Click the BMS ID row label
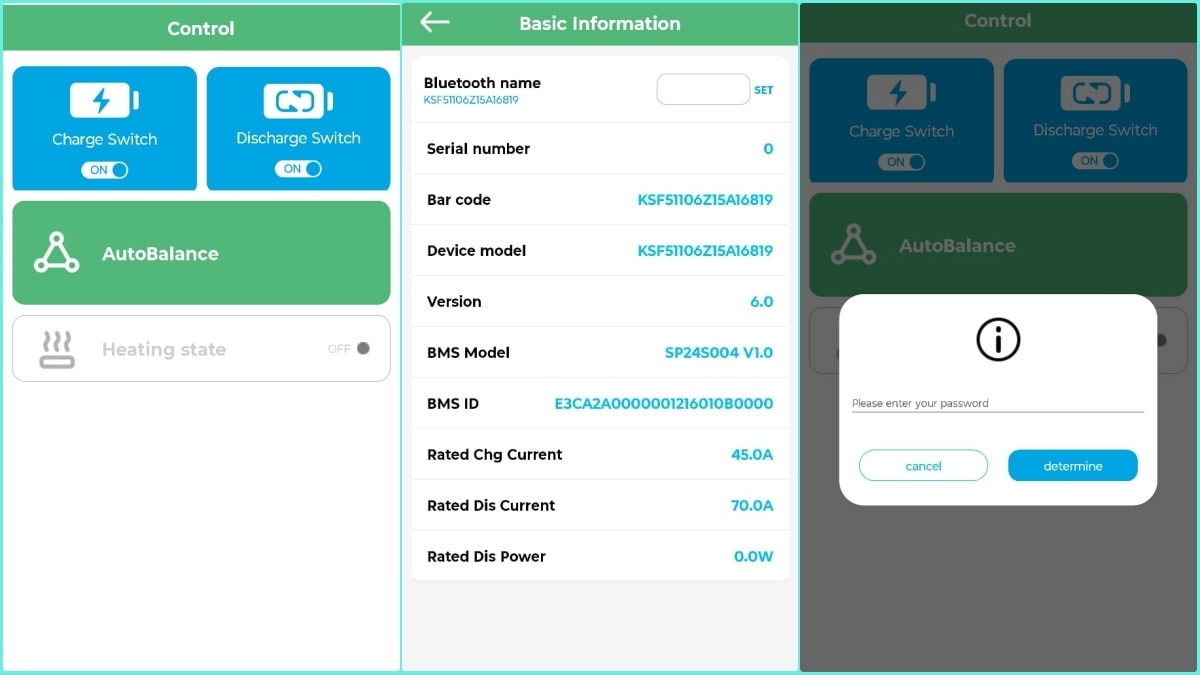 (x=453, y=404)
